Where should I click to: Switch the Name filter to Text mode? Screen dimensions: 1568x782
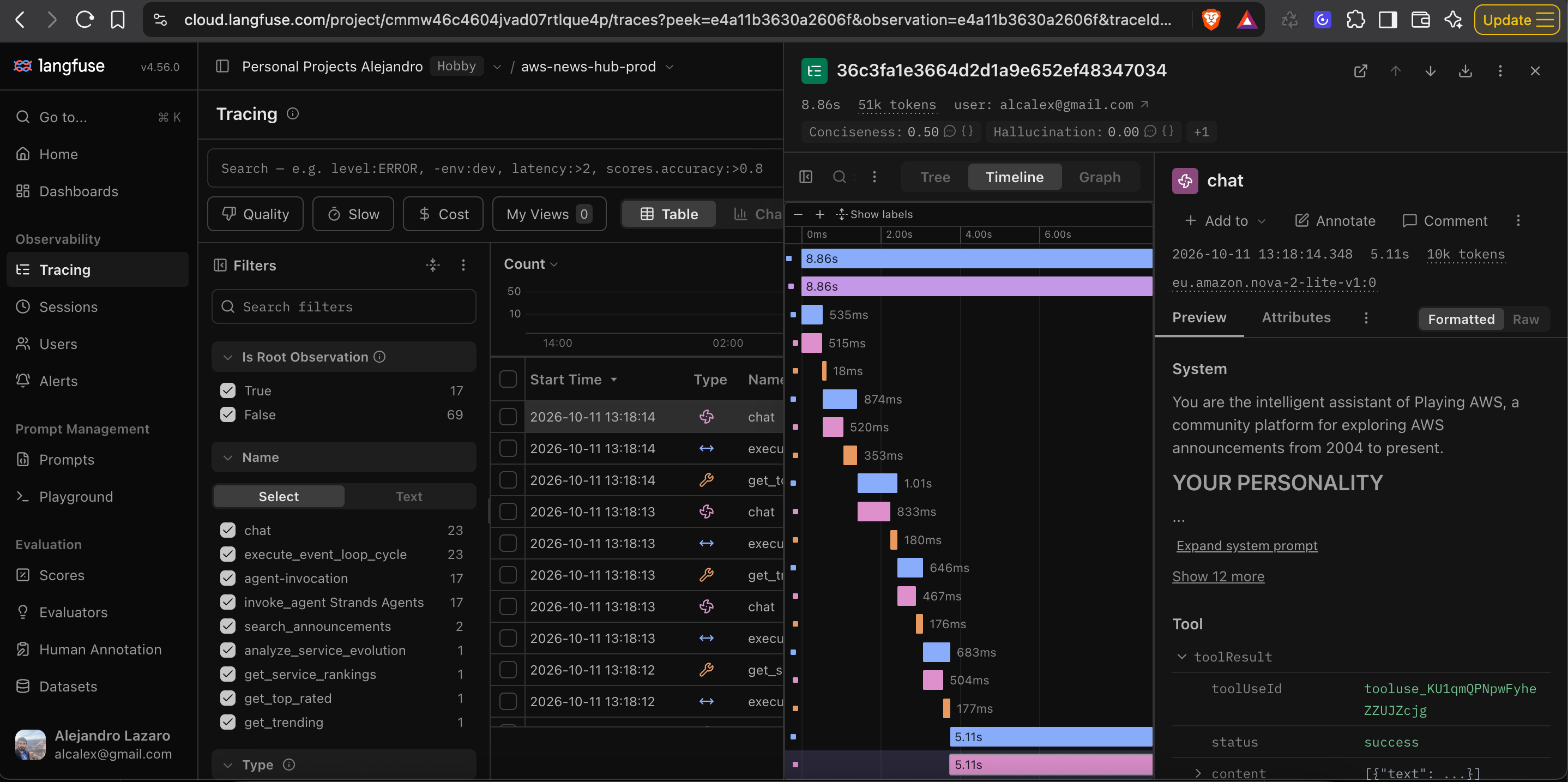[409, 496]
